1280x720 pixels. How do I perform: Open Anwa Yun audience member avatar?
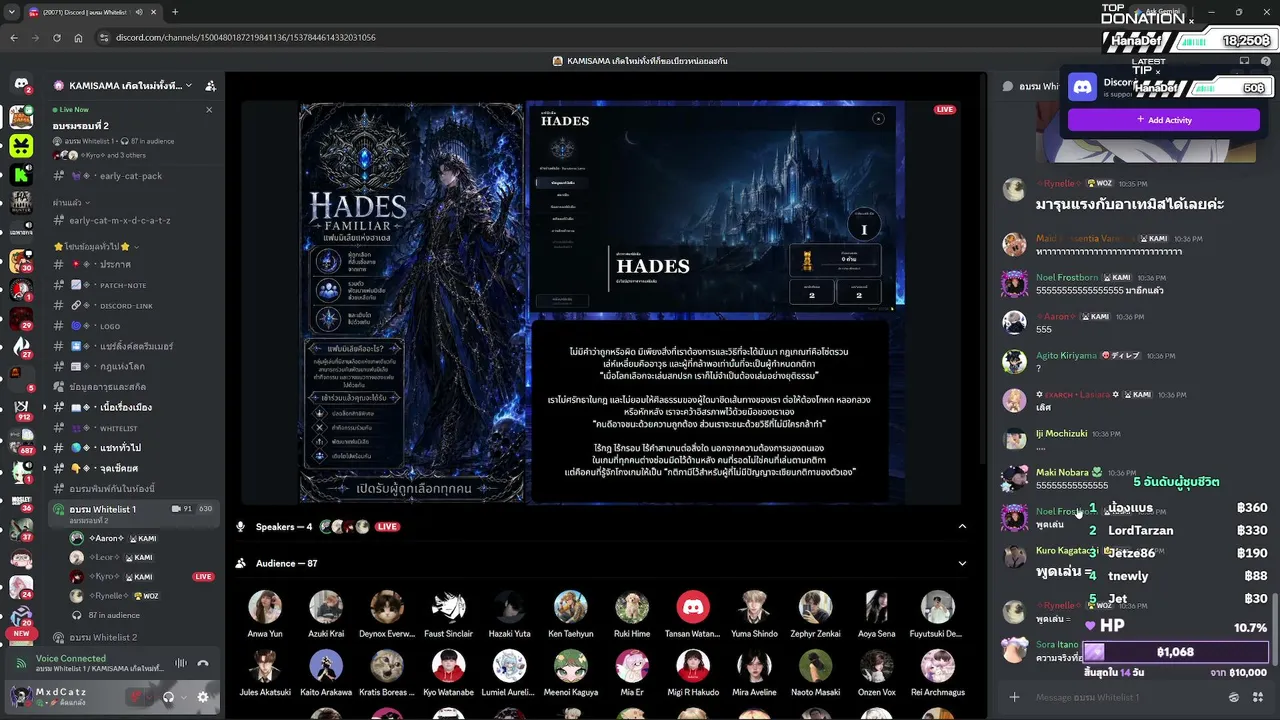click(x=265, y=606)
